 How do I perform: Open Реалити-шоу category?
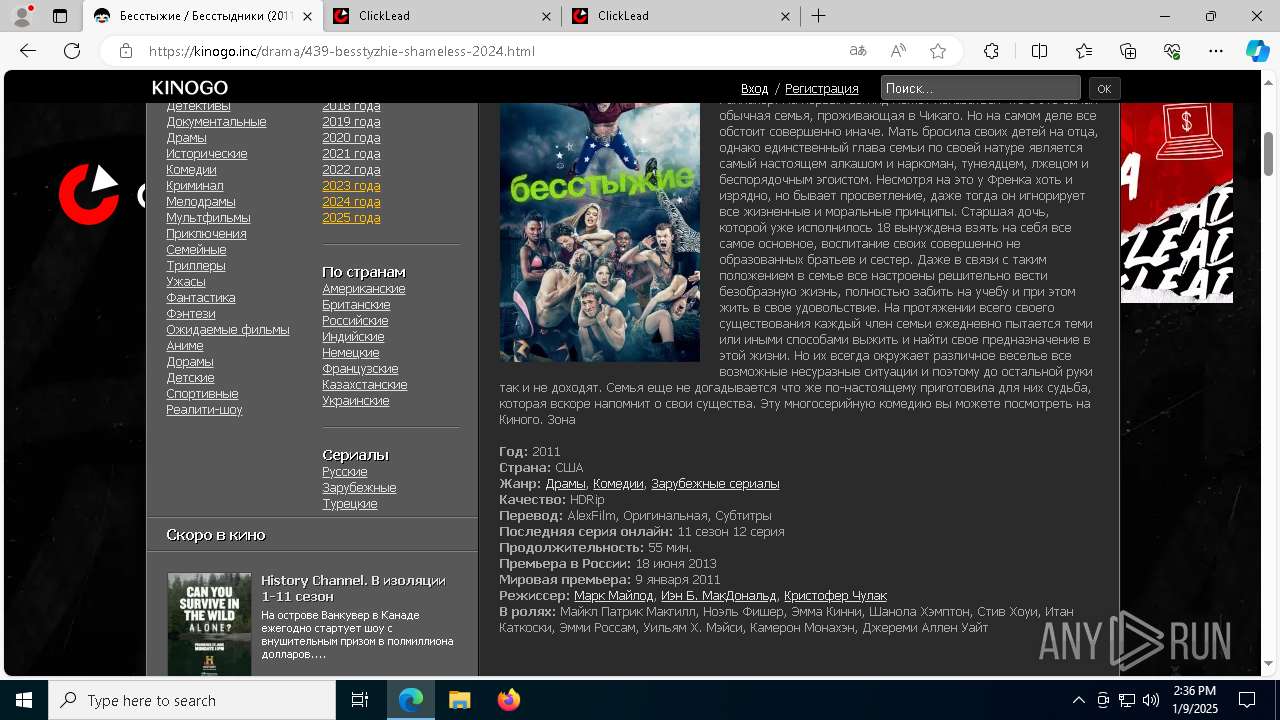click(204, 410)
